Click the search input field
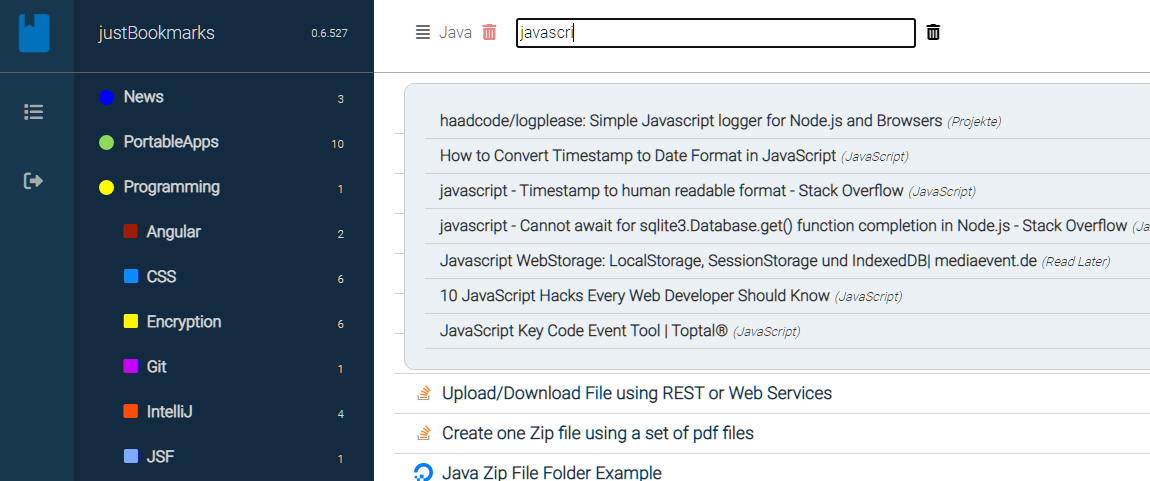1150x481 pixels. (715, 32)
